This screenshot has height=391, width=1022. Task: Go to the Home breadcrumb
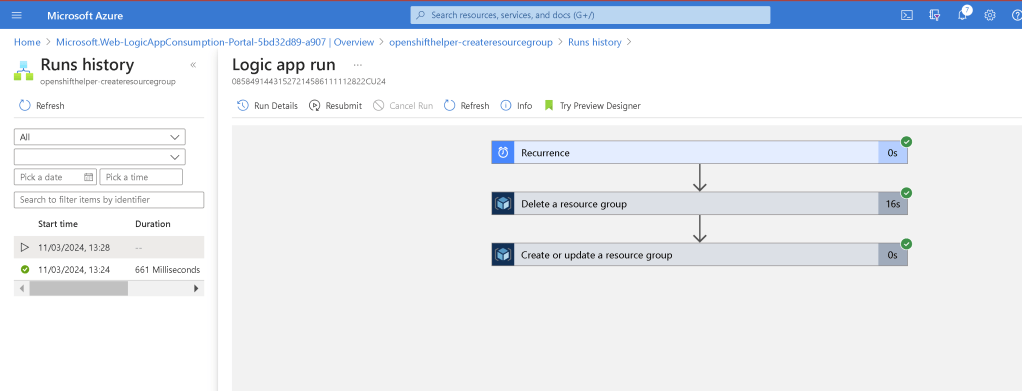27,42
